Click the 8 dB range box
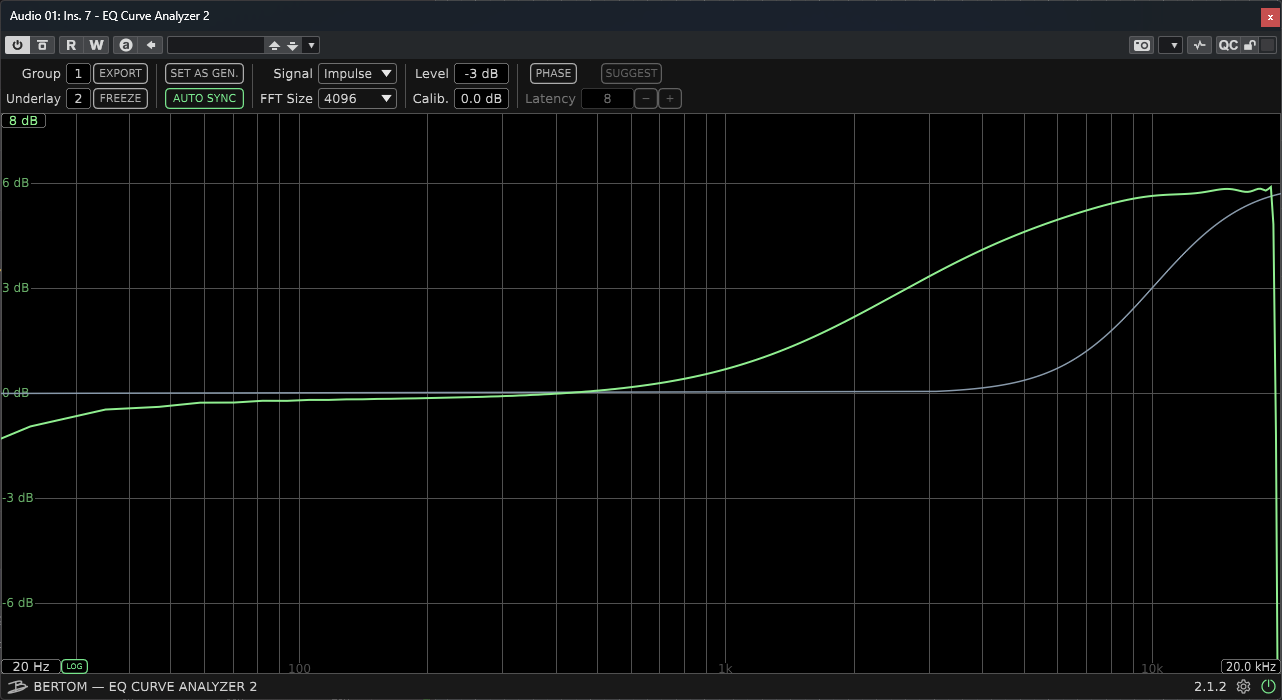 tap(23, 120)
